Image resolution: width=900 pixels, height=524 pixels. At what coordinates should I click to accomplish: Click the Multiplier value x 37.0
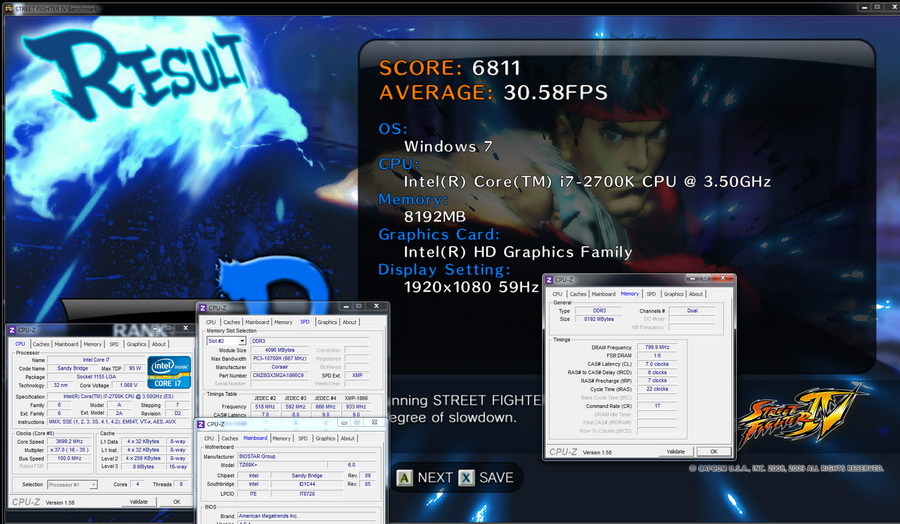pos(69,450)
